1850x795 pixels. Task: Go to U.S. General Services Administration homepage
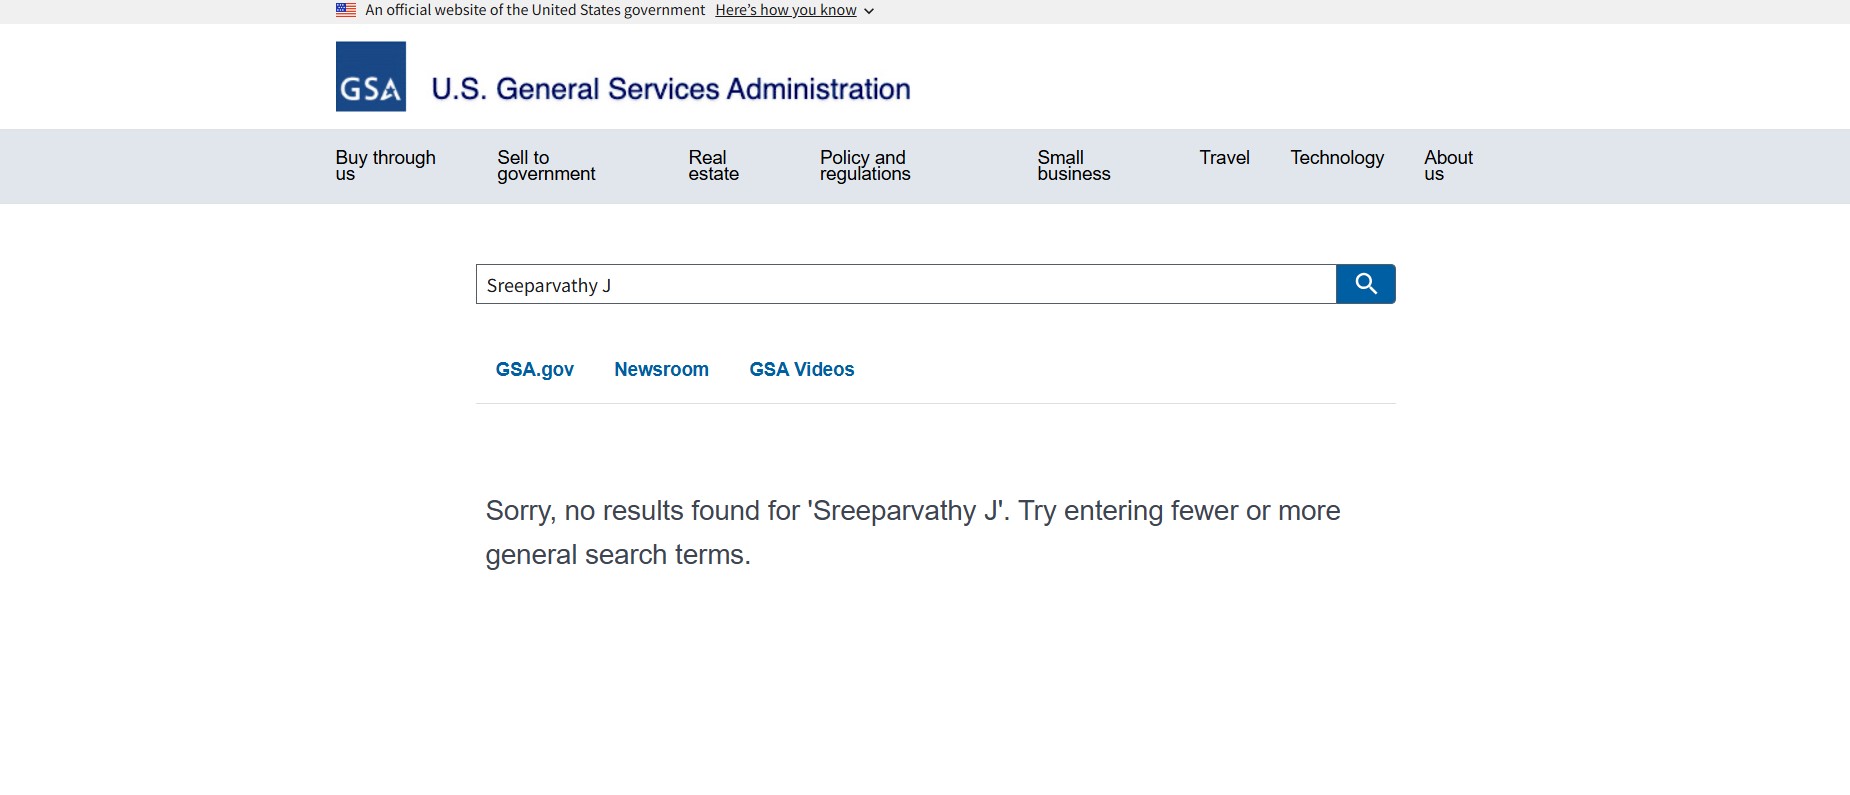[671, 89]
